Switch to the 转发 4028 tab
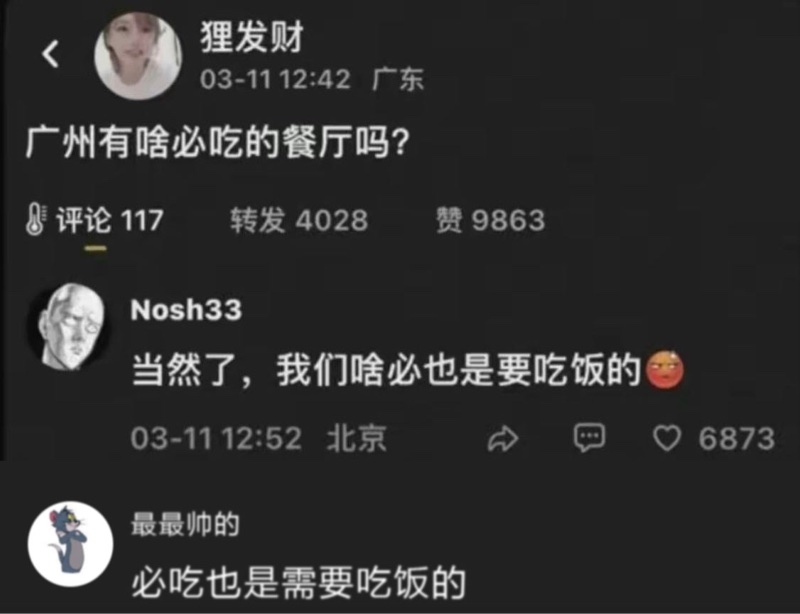 (x=298, y=220)
